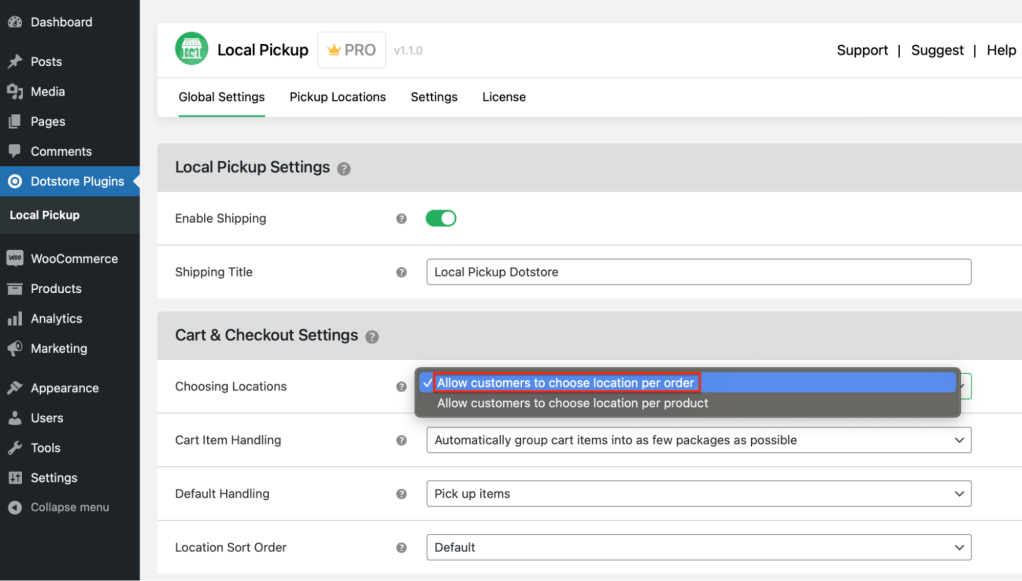Open the Cart Item Handling dropdown

point(698,440)
